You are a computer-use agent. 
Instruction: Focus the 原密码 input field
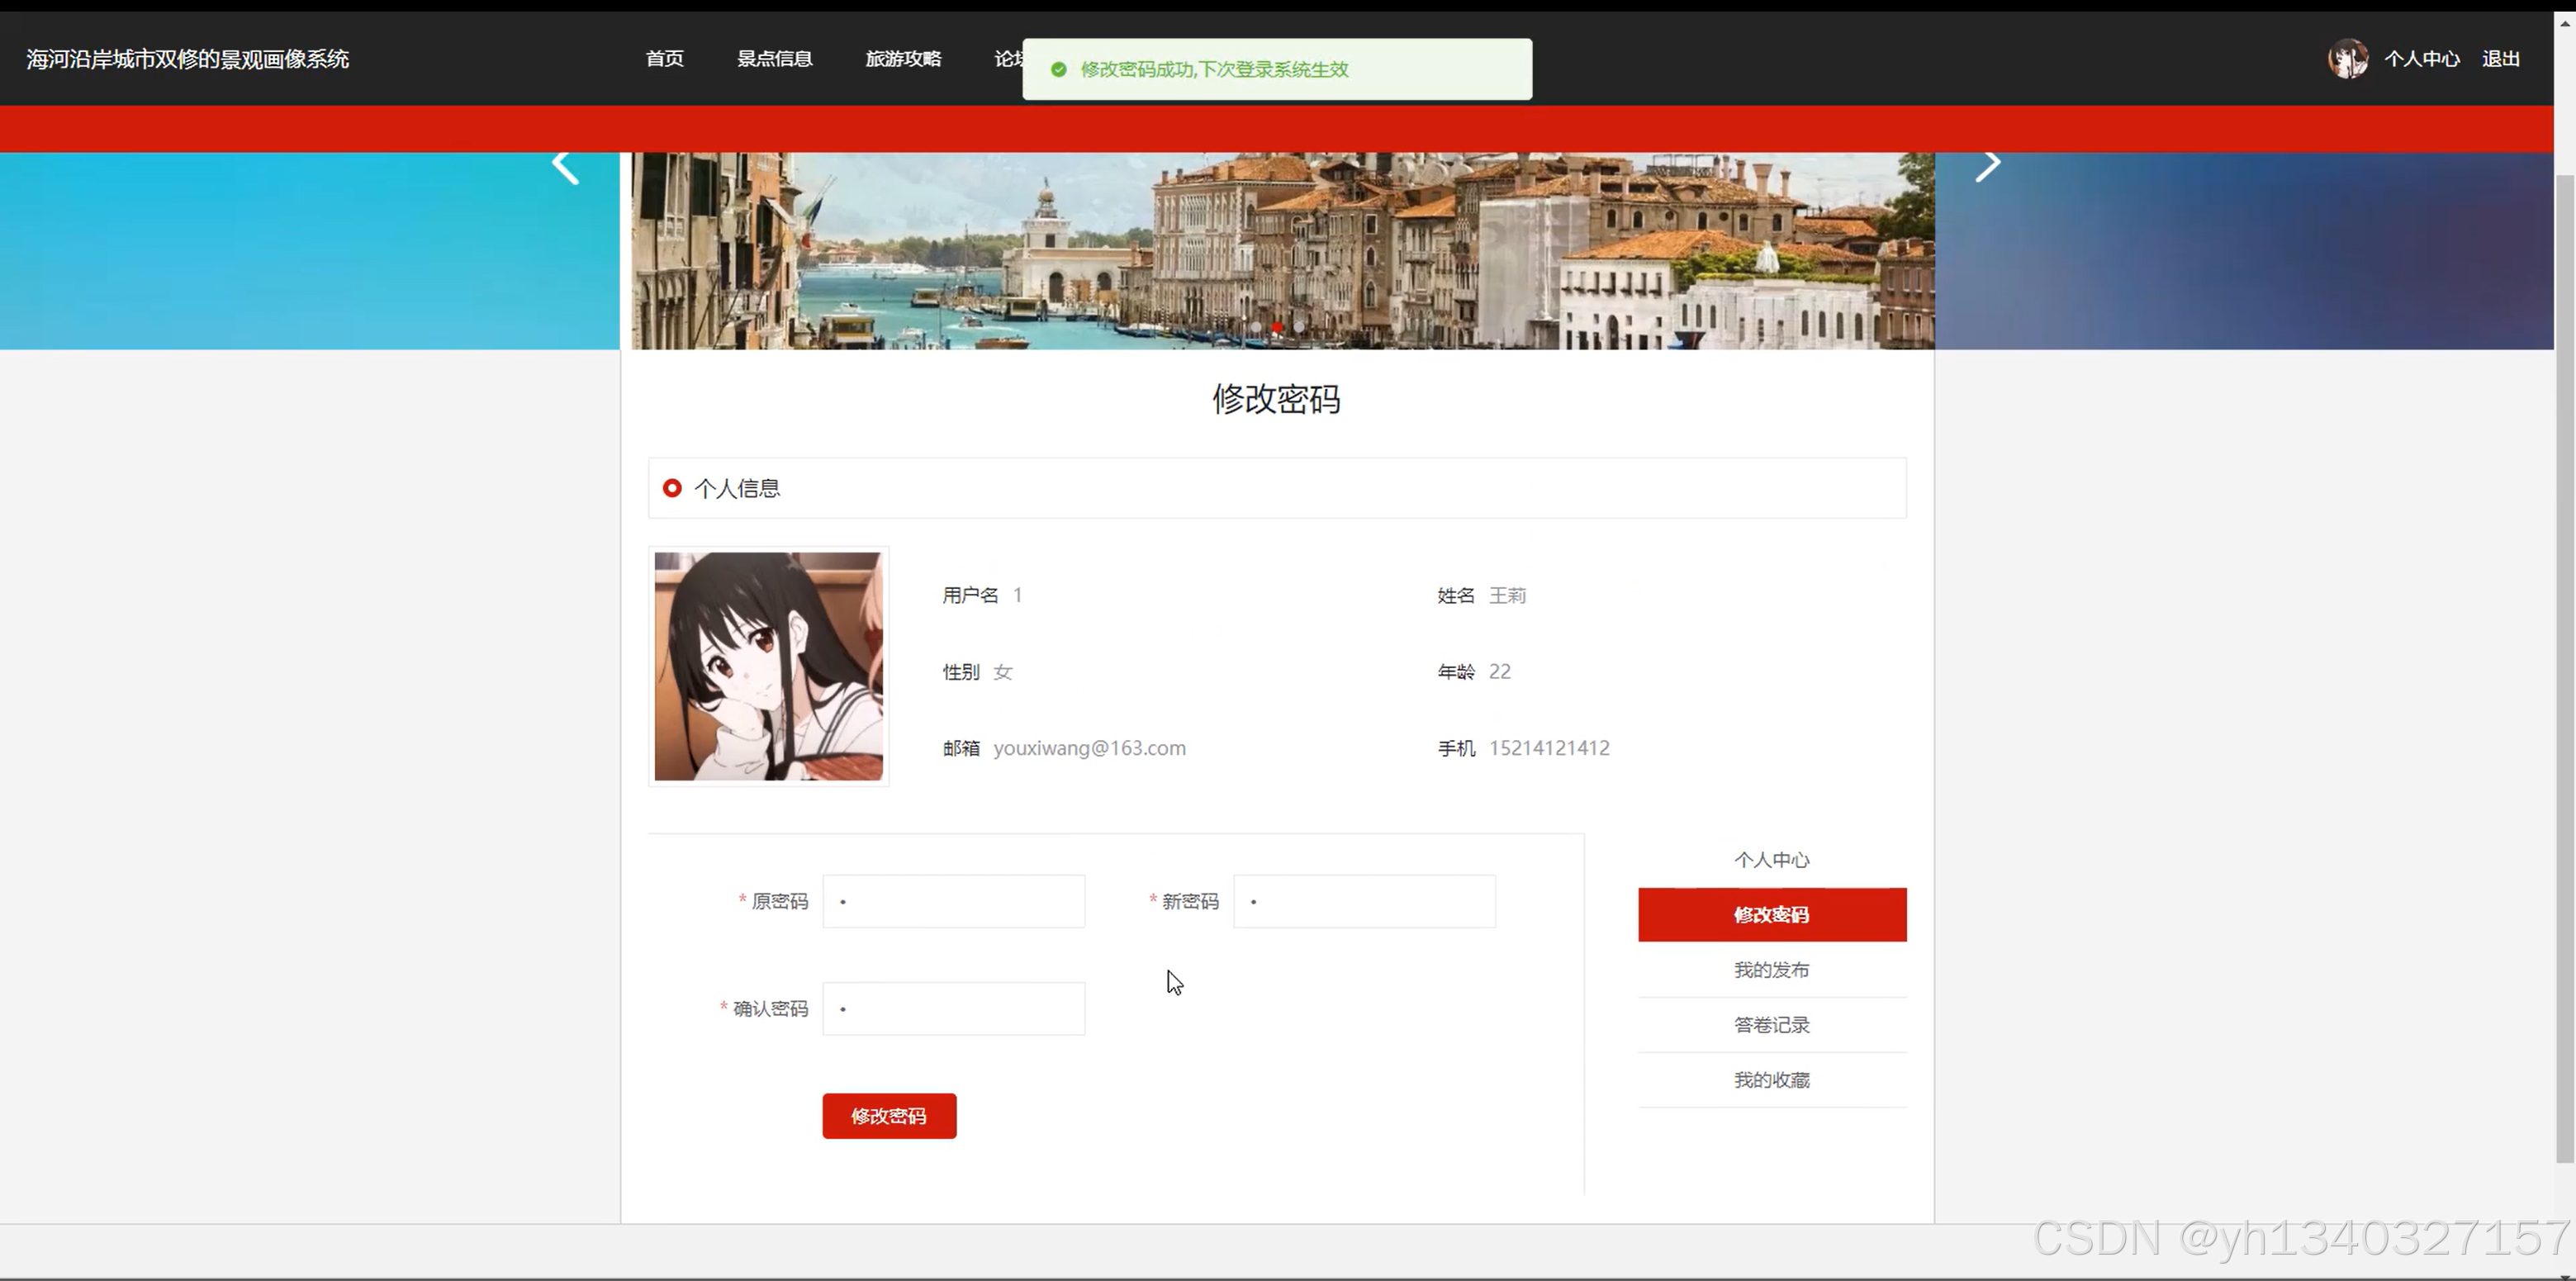pos(953,901)
